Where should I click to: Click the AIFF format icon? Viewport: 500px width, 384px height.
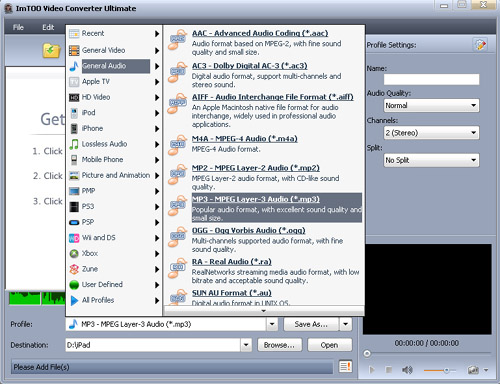[x=177, y=103]
